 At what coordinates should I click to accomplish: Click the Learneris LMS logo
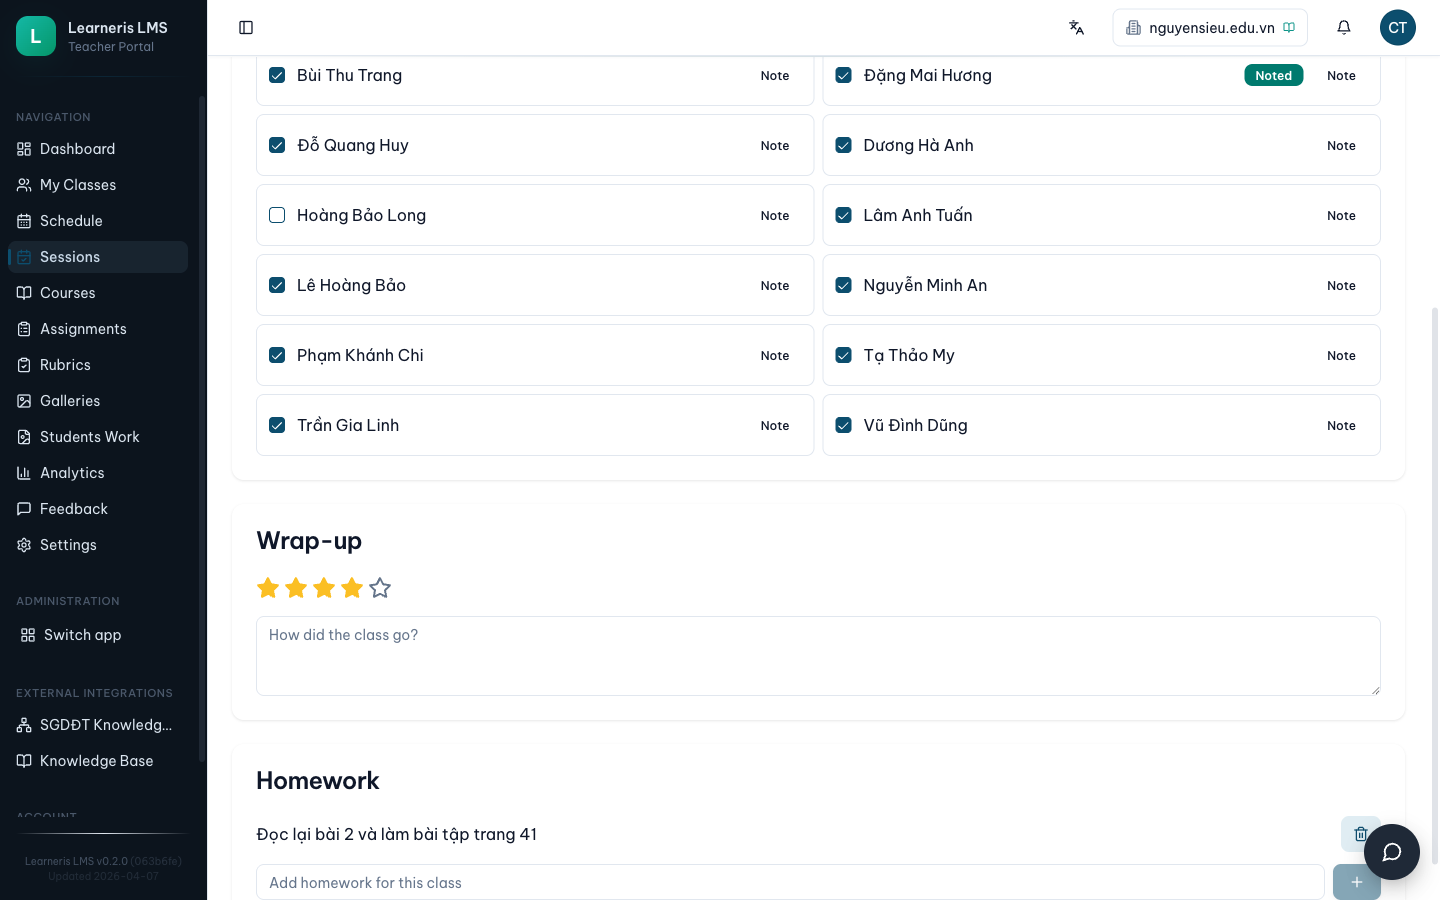[36, 36]
